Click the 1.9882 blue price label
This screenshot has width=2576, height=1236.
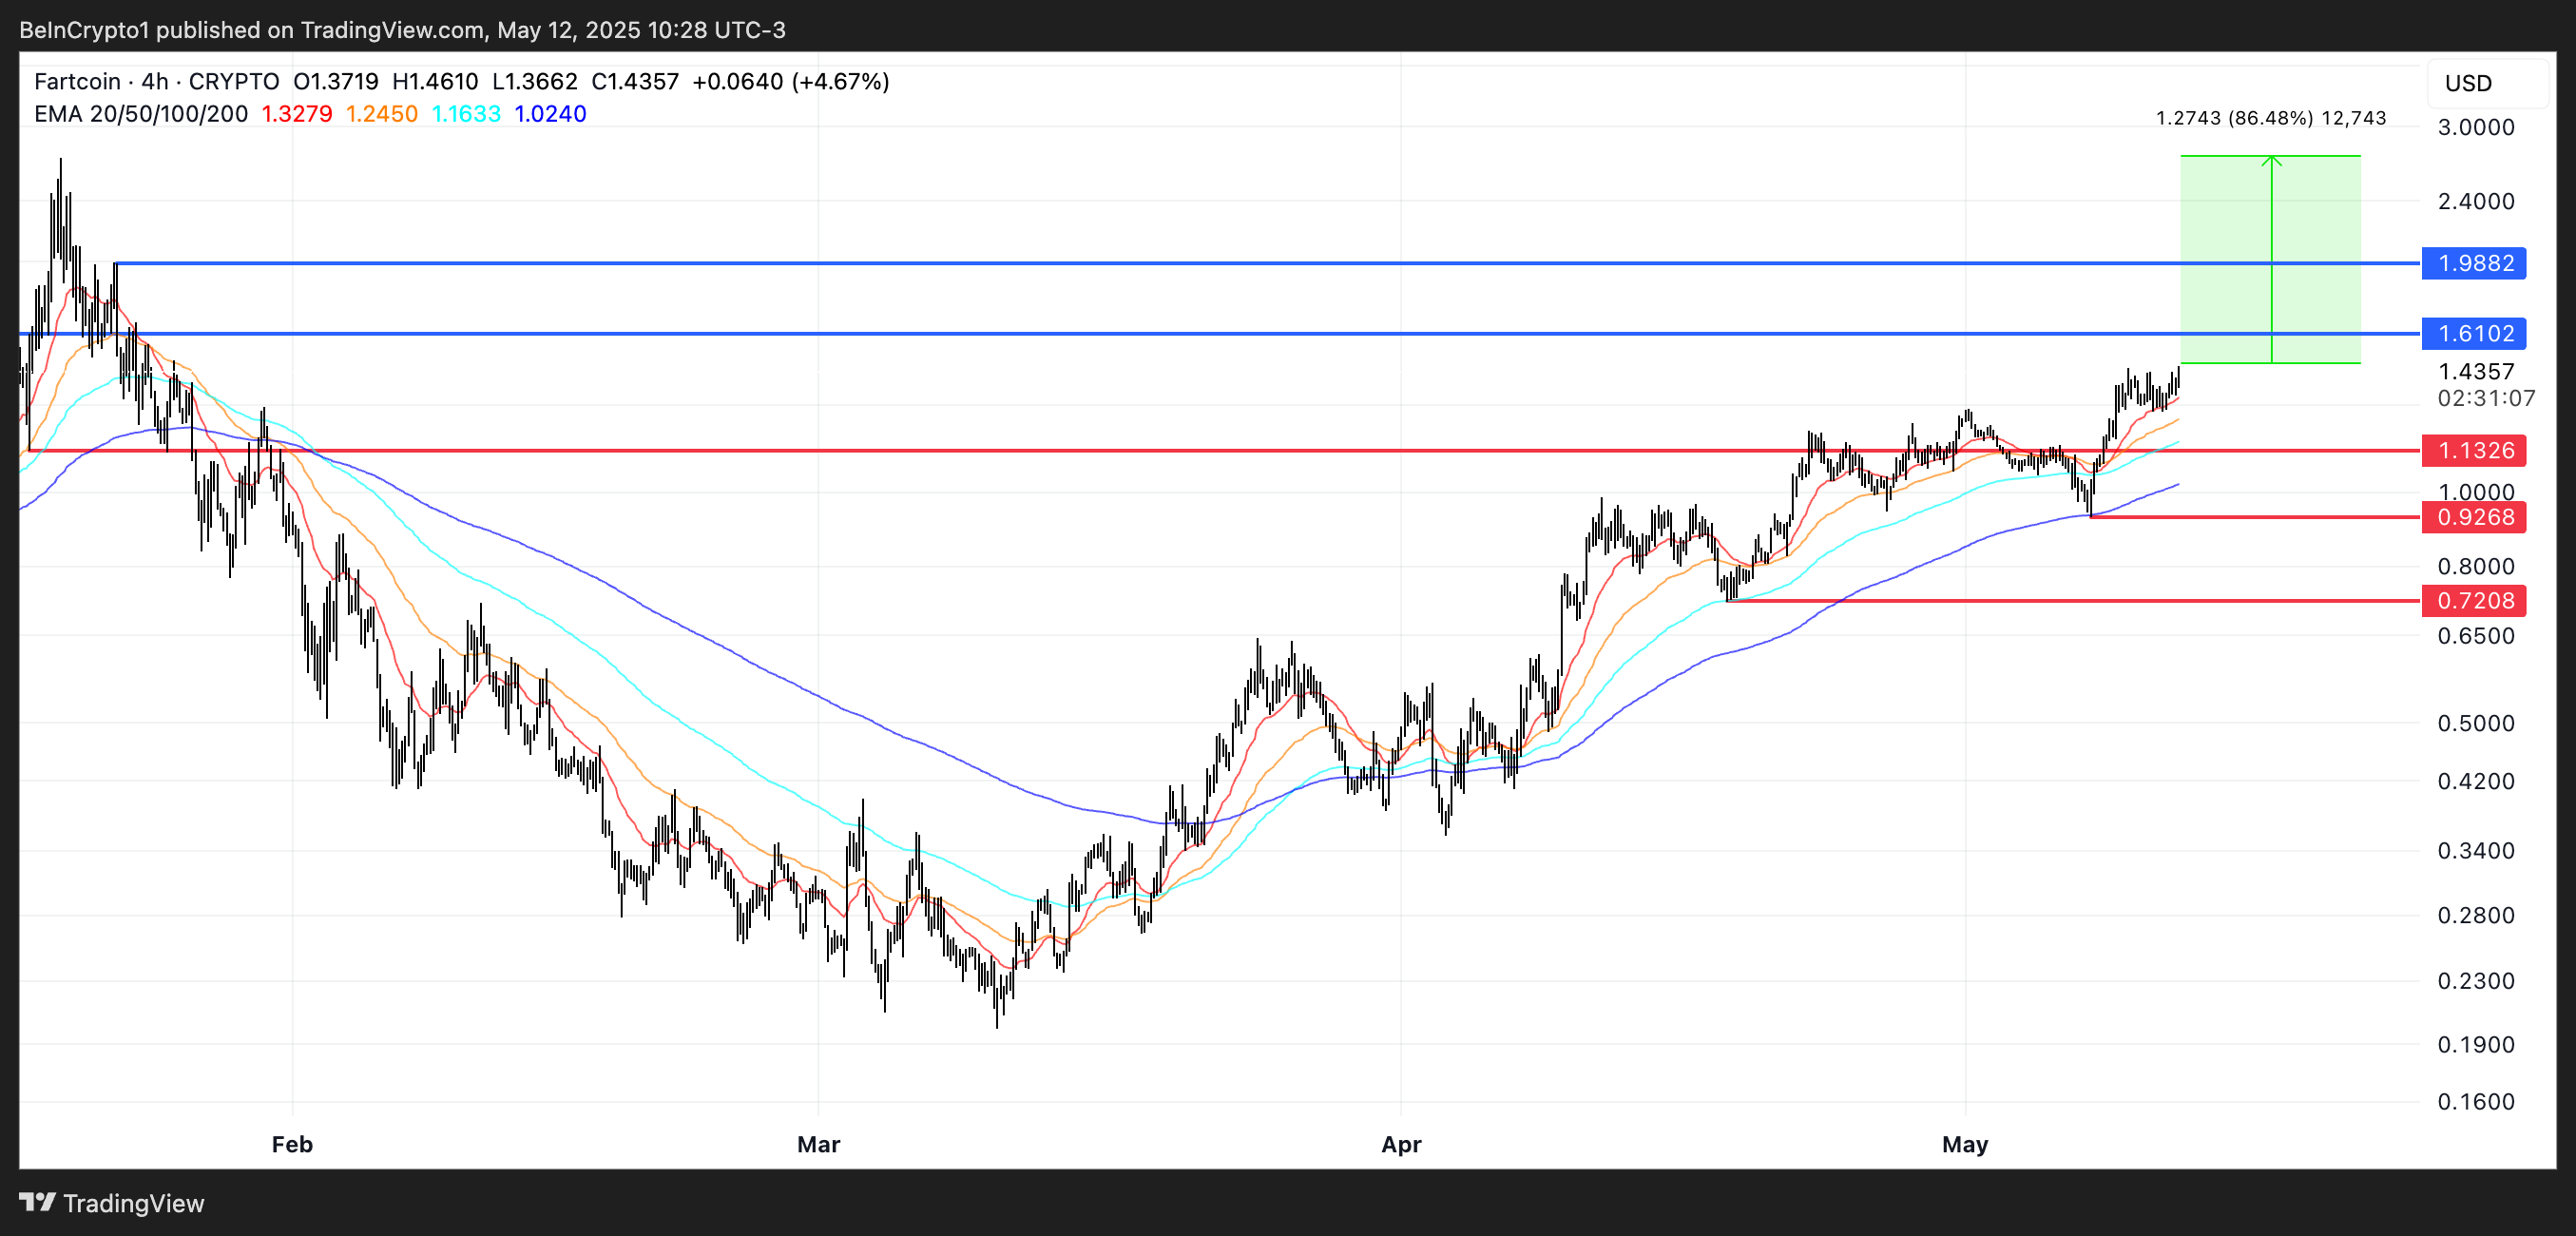2474,263
